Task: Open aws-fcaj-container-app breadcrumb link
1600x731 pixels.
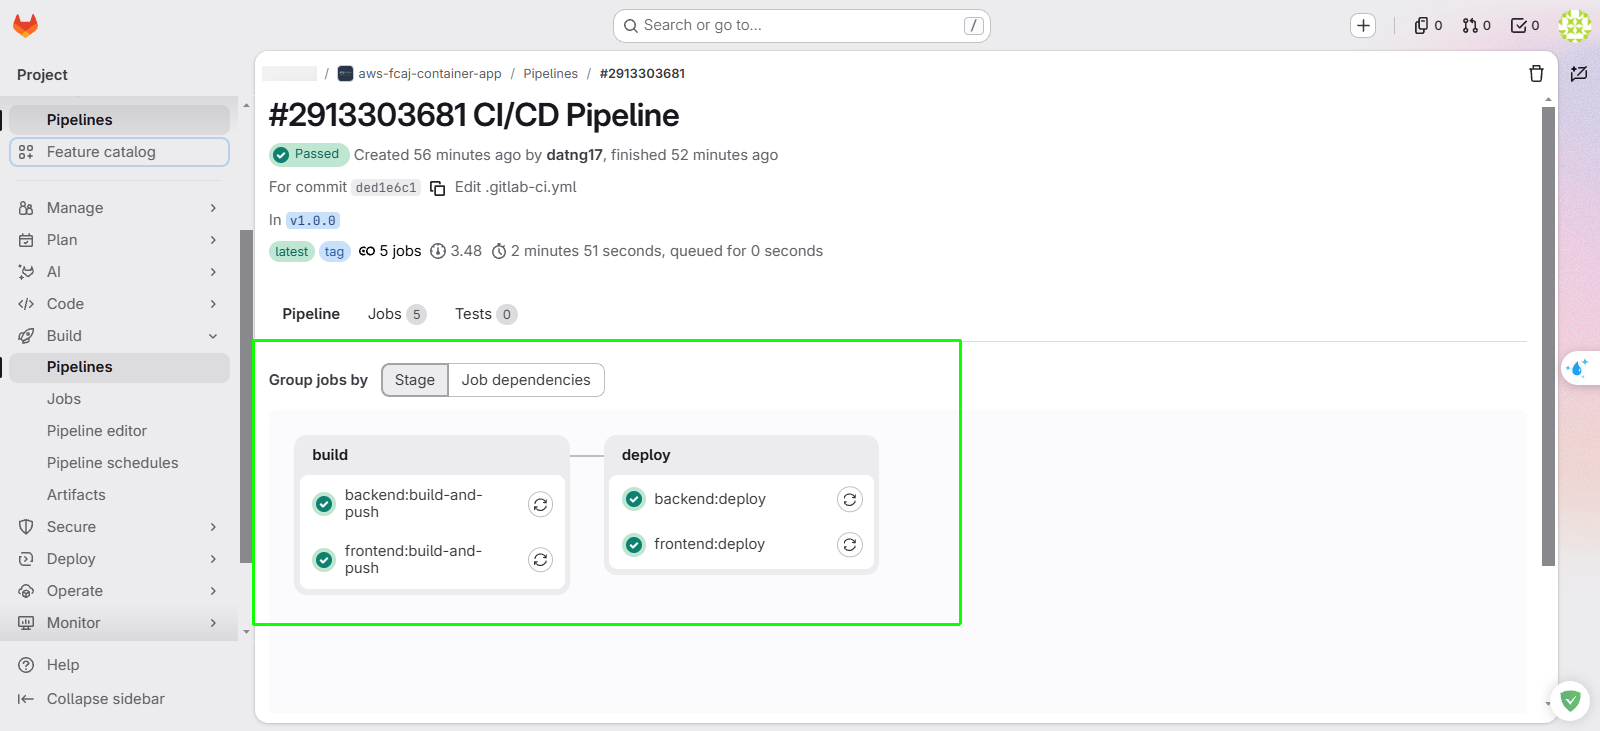Action: 430,73
